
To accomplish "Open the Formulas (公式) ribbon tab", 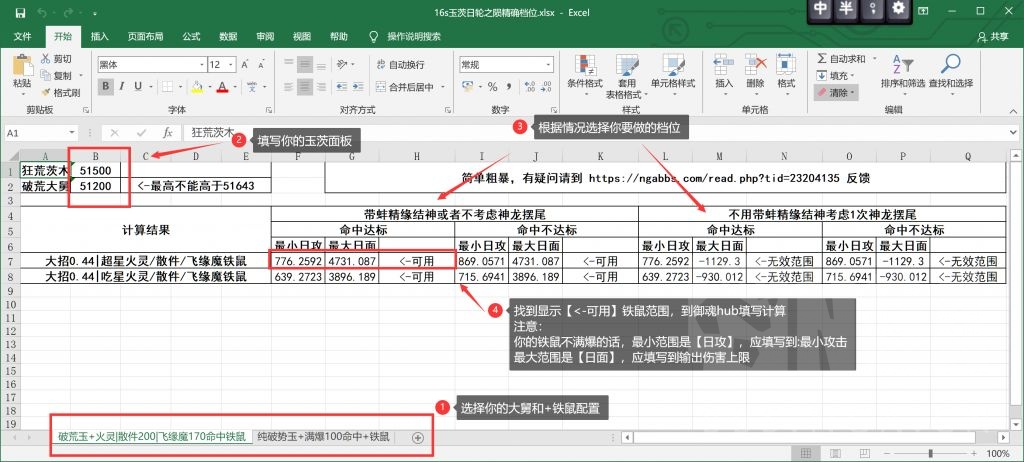I will pyautogui.click(x=191, y=36).
